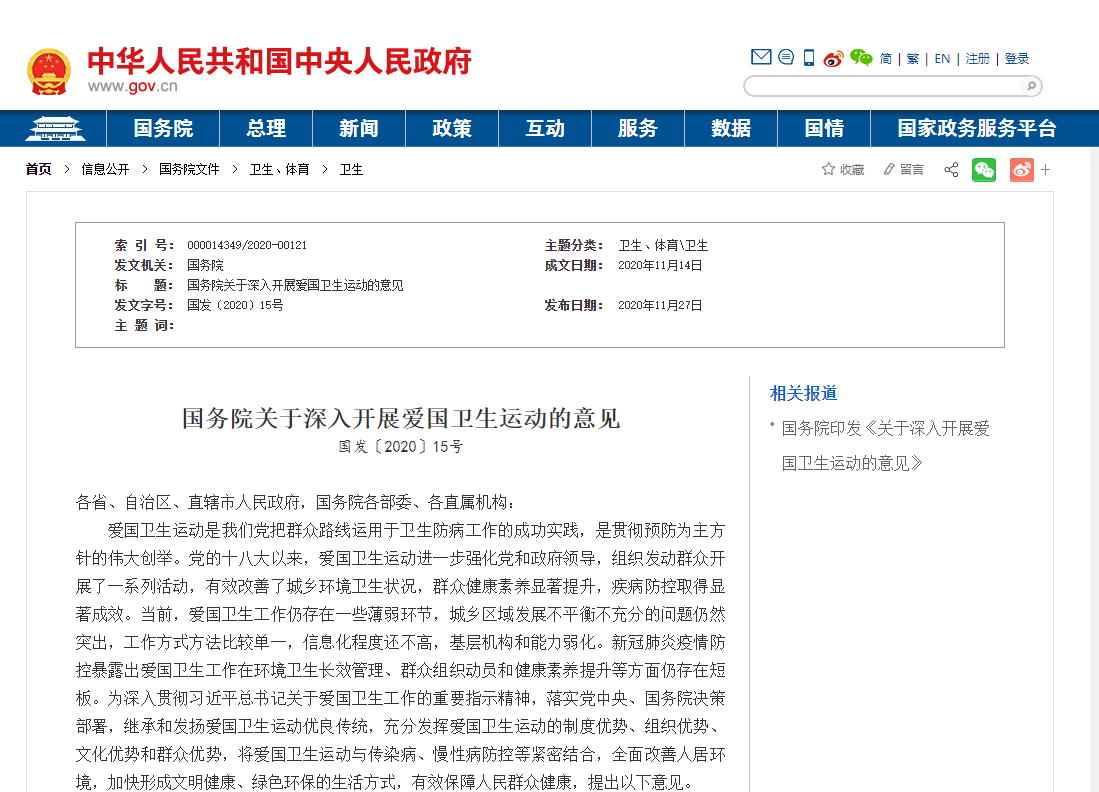
Task: Share the article via the green WeChat icon
Action: (x=983, y=170)
